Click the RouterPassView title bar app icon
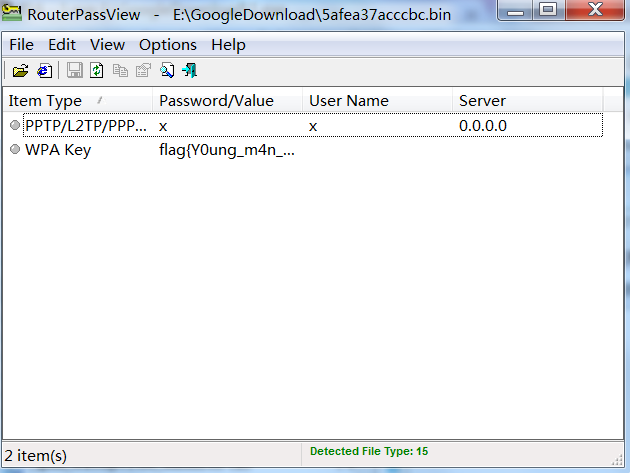This screenshot has height=473, width=630. [12, 13]
